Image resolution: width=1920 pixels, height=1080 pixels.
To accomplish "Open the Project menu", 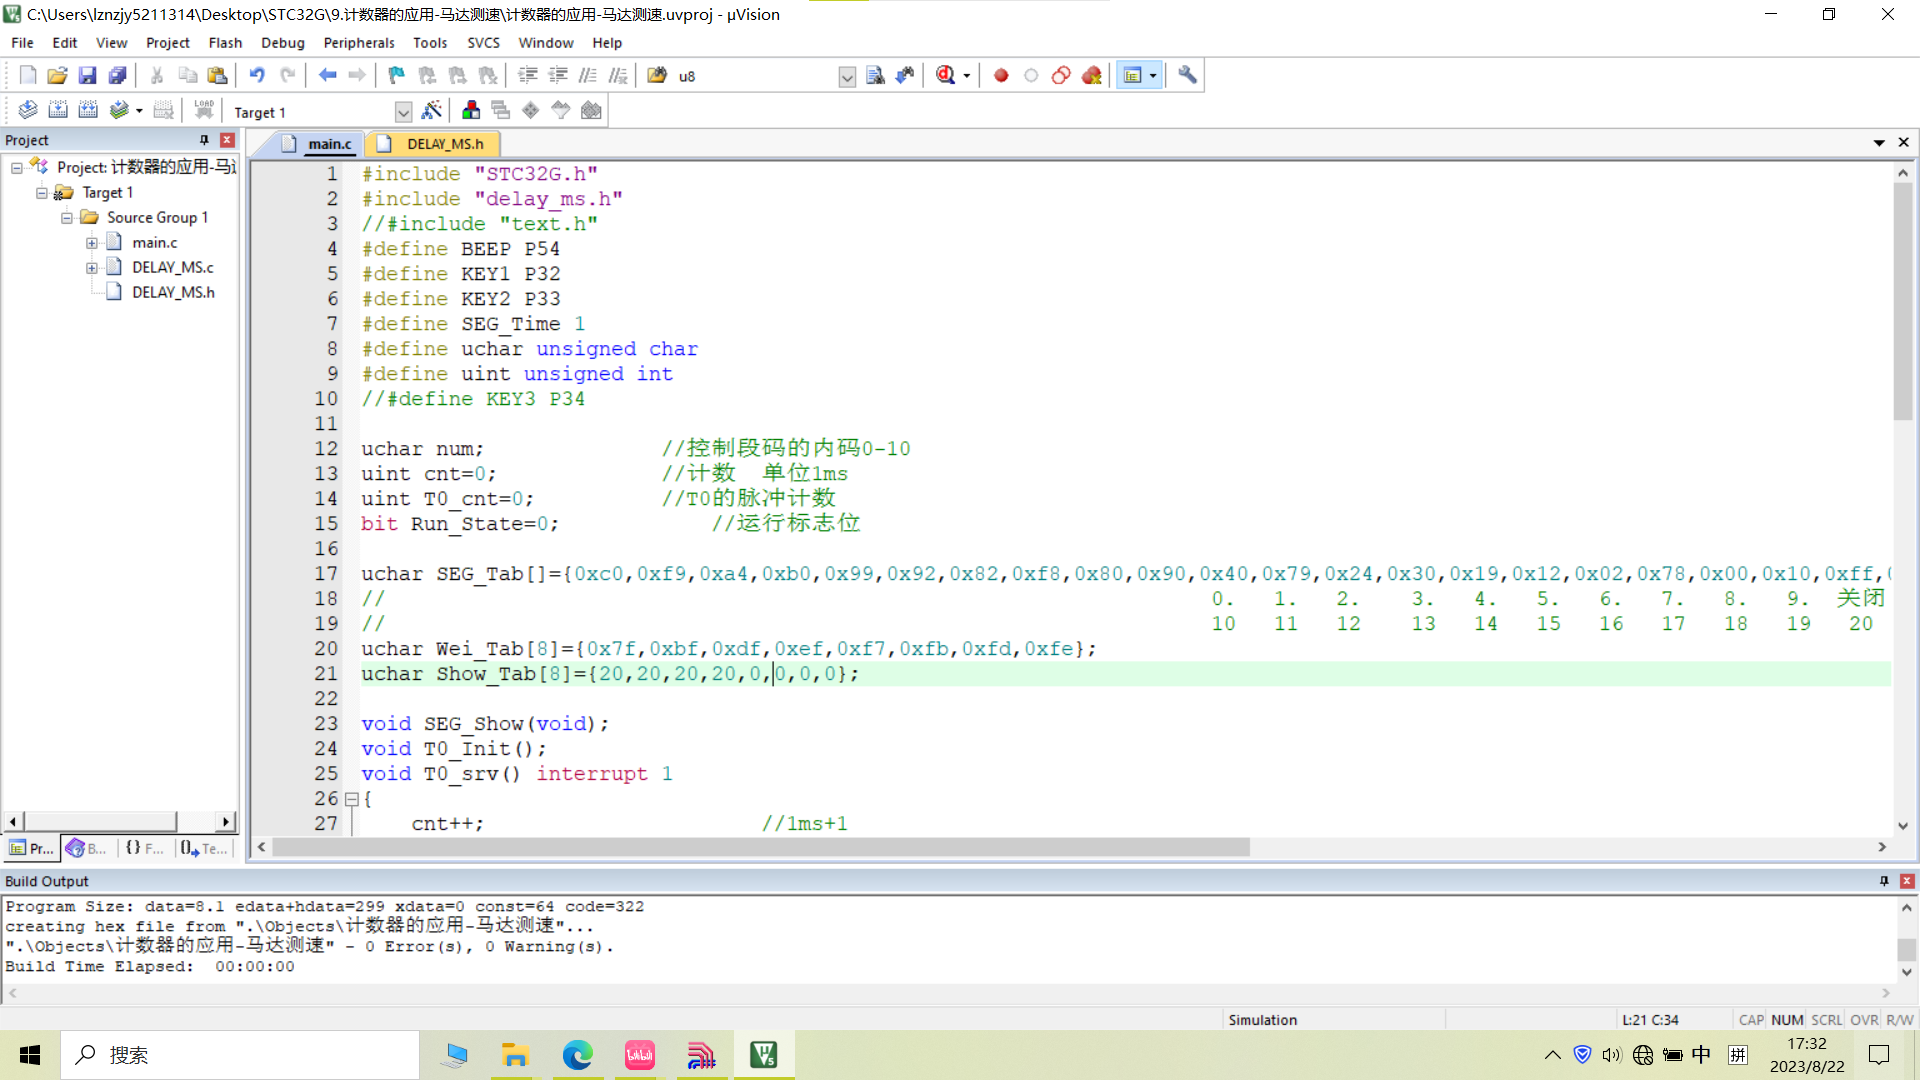I will (167, 42).
